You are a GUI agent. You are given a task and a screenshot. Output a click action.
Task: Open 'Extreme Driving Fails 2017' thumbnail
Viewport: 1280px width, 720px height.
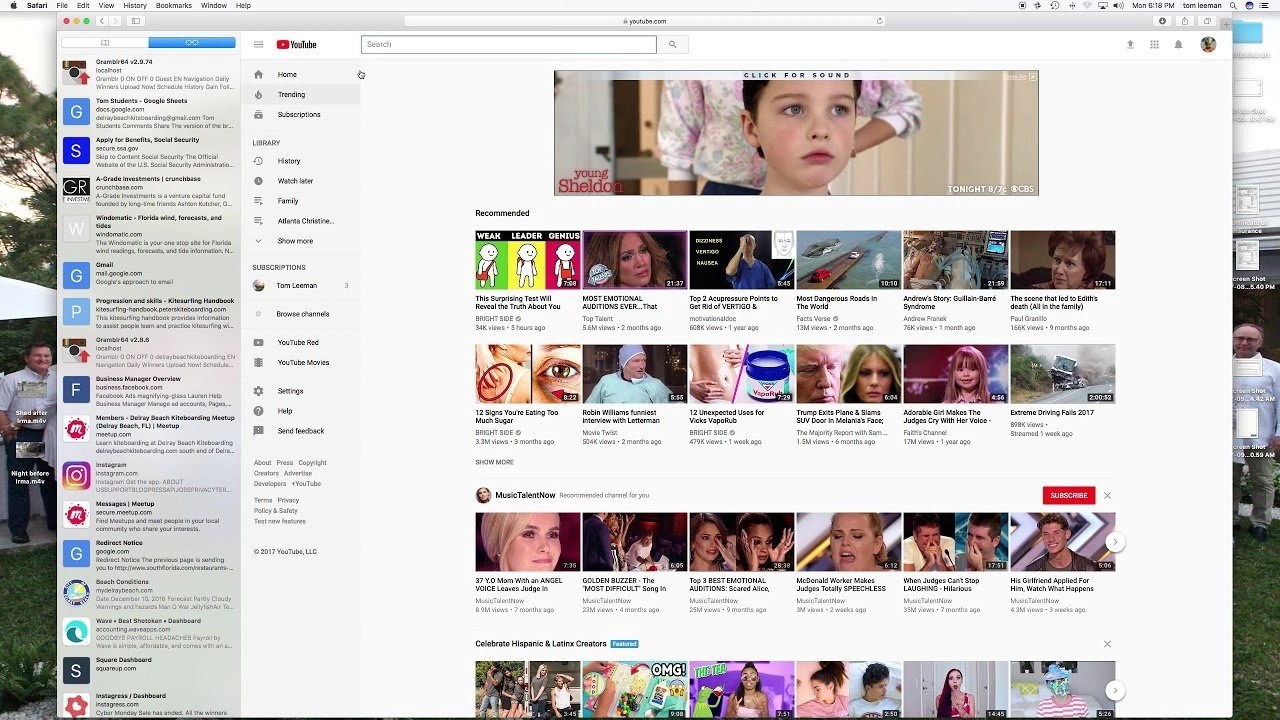pyautogui.click(x=1062, y=374)
